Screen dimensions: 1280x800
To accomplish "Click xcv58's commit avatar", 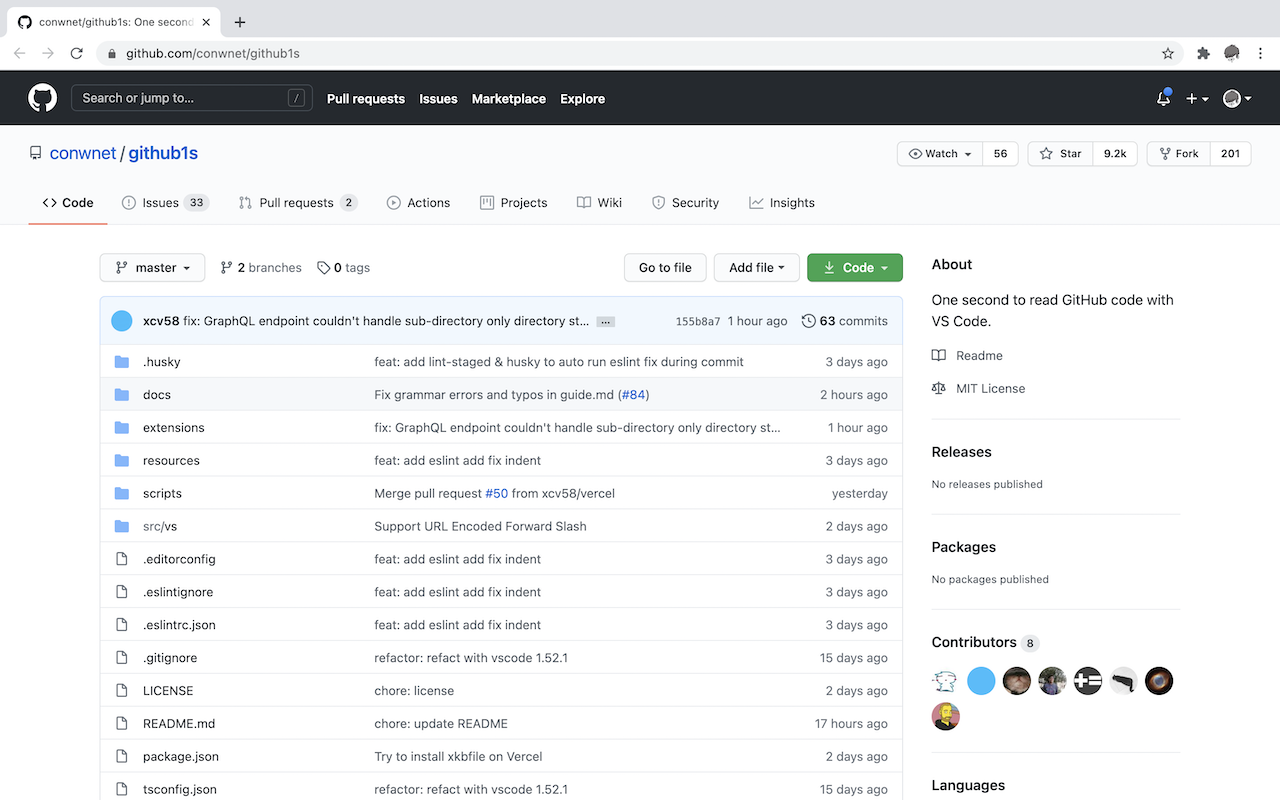I will [x=121, y=320].
